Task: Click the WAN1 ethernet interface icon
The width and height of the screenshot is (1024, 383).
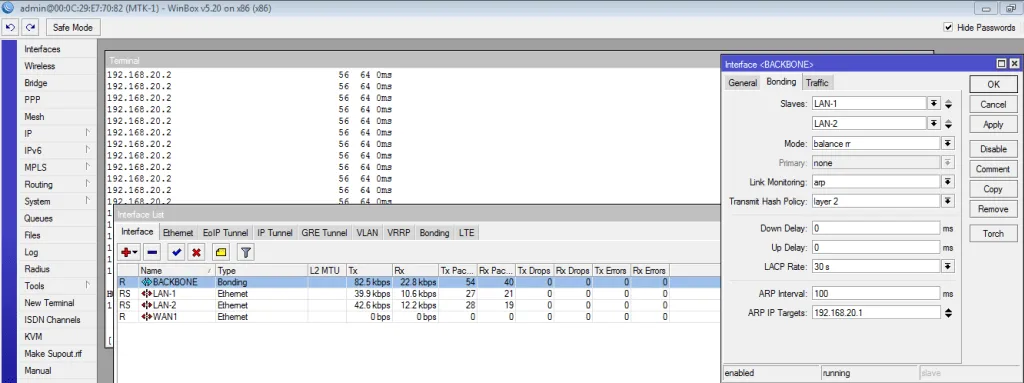Action: coord(146,317)
